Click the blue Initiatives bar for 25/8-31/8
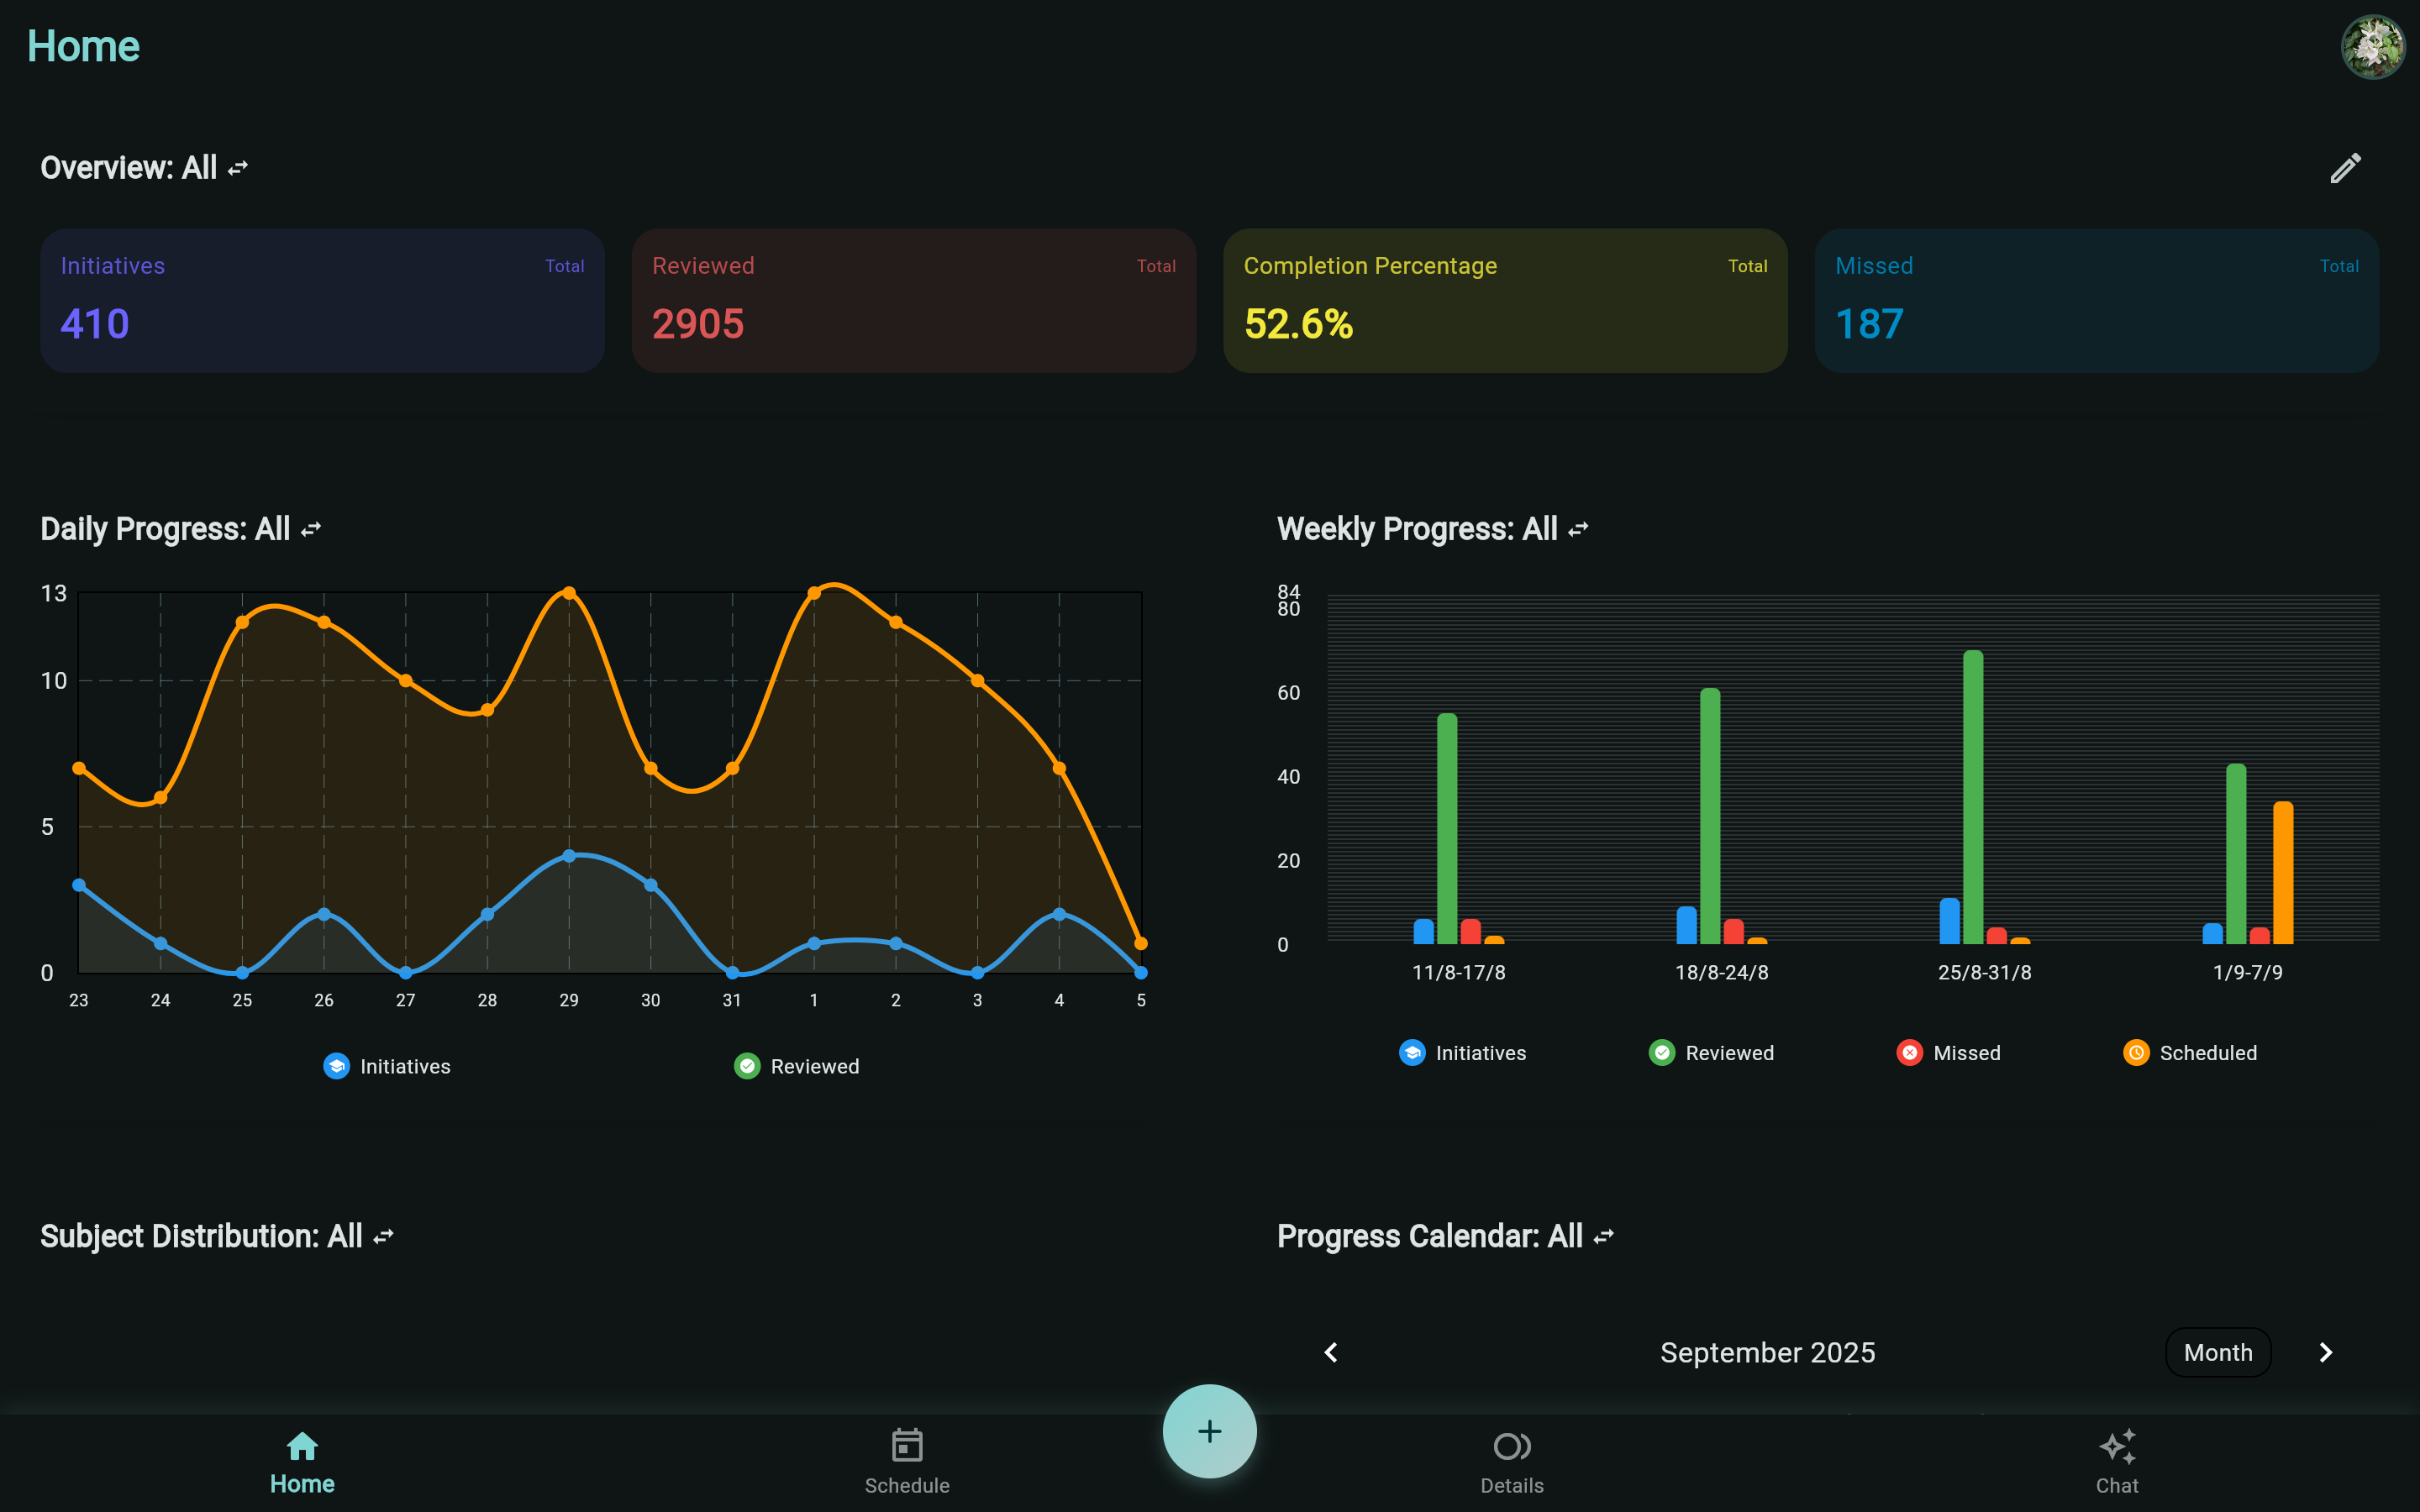 [x=1950, y=921]
